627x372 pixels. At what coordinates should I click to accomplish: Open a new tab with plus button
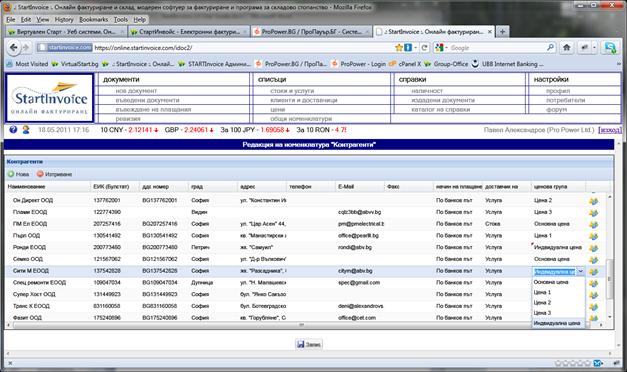[x=502, y=32]
